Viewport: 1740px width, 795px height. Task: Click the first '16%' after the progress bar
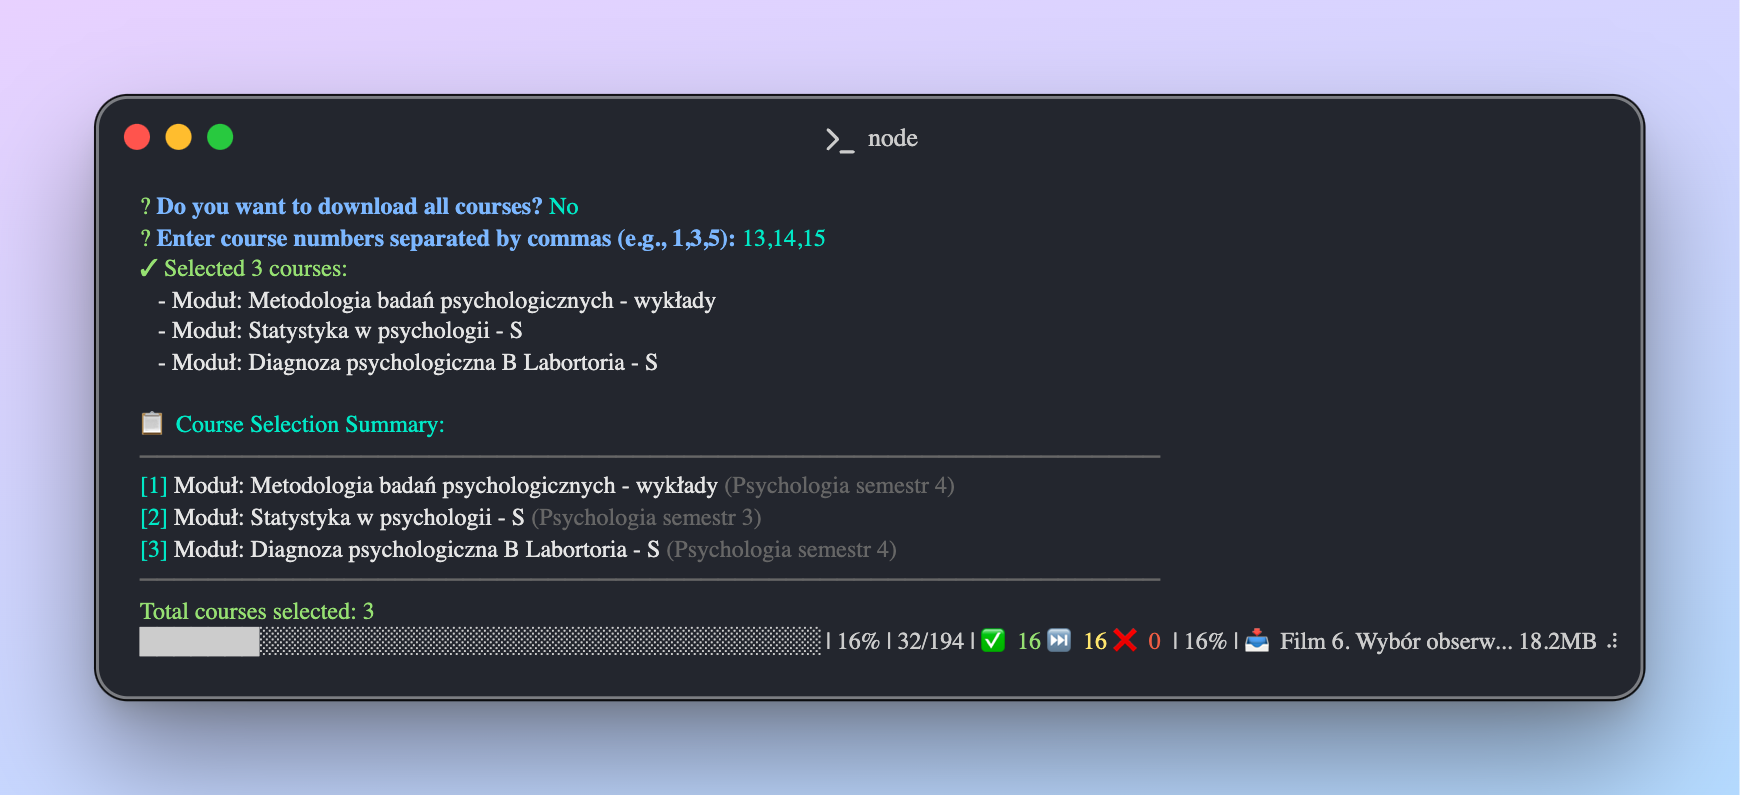click(x=858, y=641)
